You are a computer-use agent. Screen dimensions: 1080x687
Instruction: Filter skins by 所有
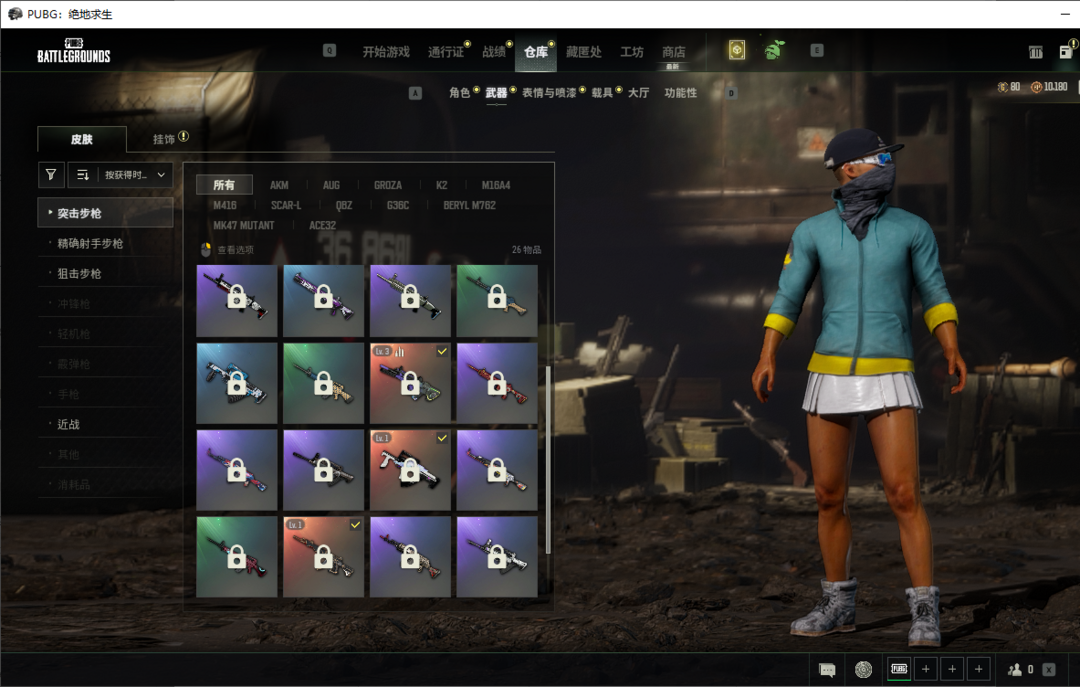(224, 185)
